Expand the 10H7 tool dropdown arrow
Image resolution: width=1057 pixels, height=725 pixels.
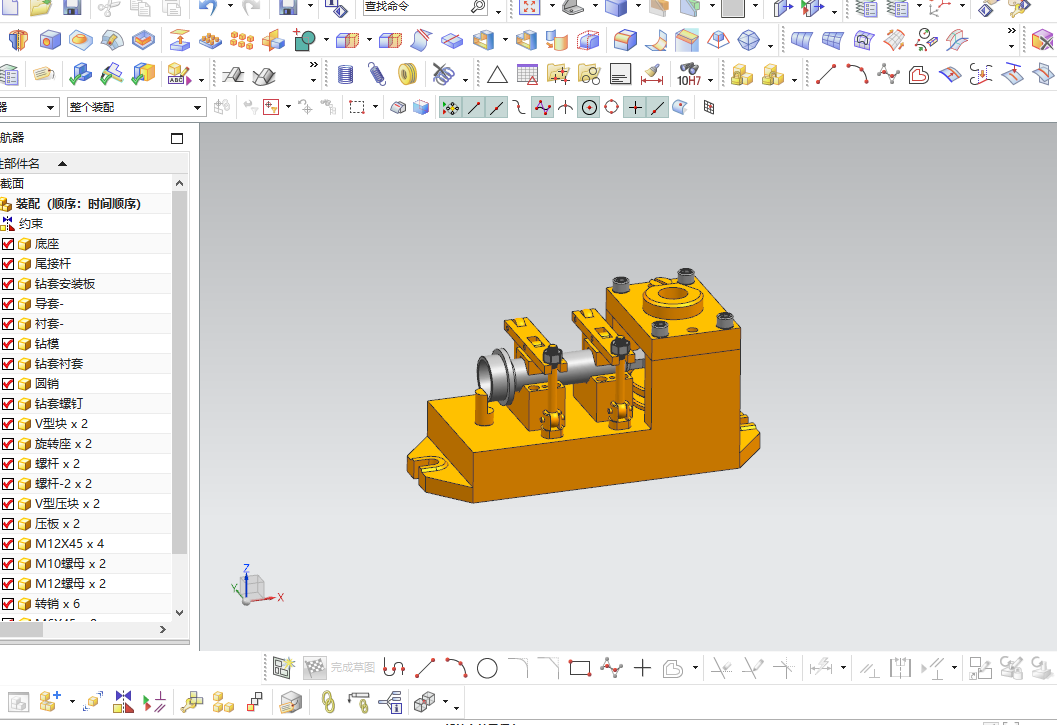pos(711,79)
